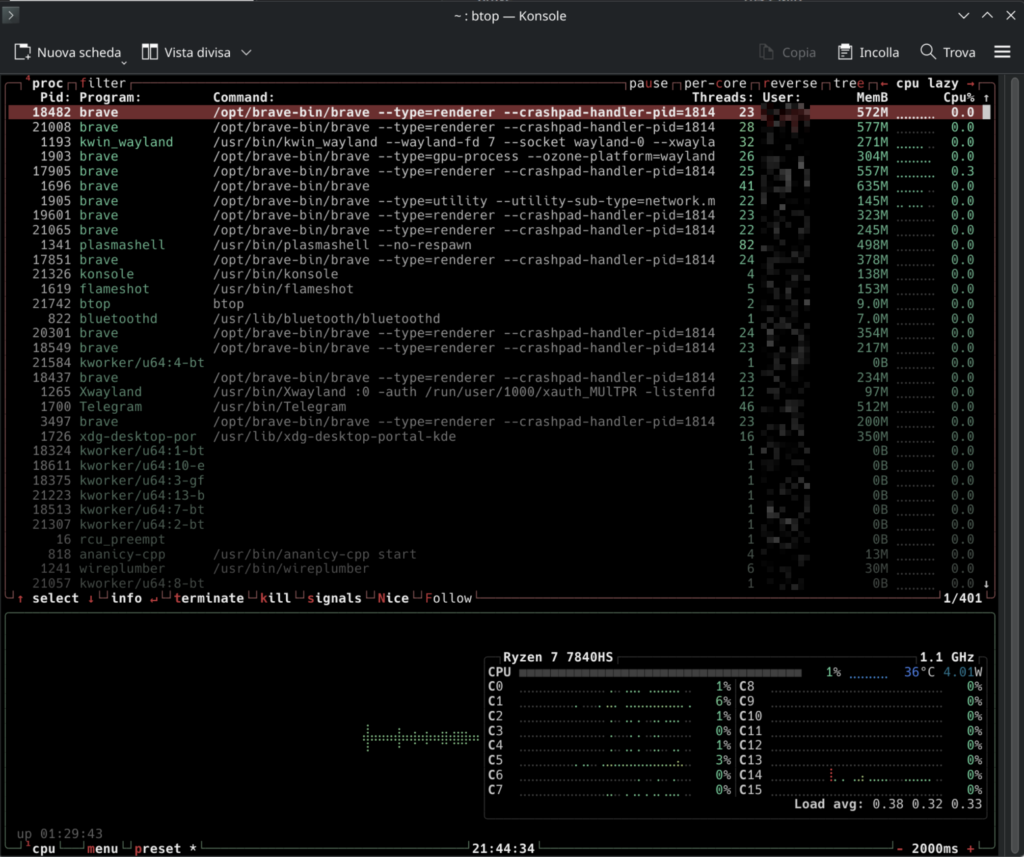The height and width of the screenshot is (857, 1024).
Task: Click the Konsole vertical scrollbar
Action: (x=1014, y=465)
